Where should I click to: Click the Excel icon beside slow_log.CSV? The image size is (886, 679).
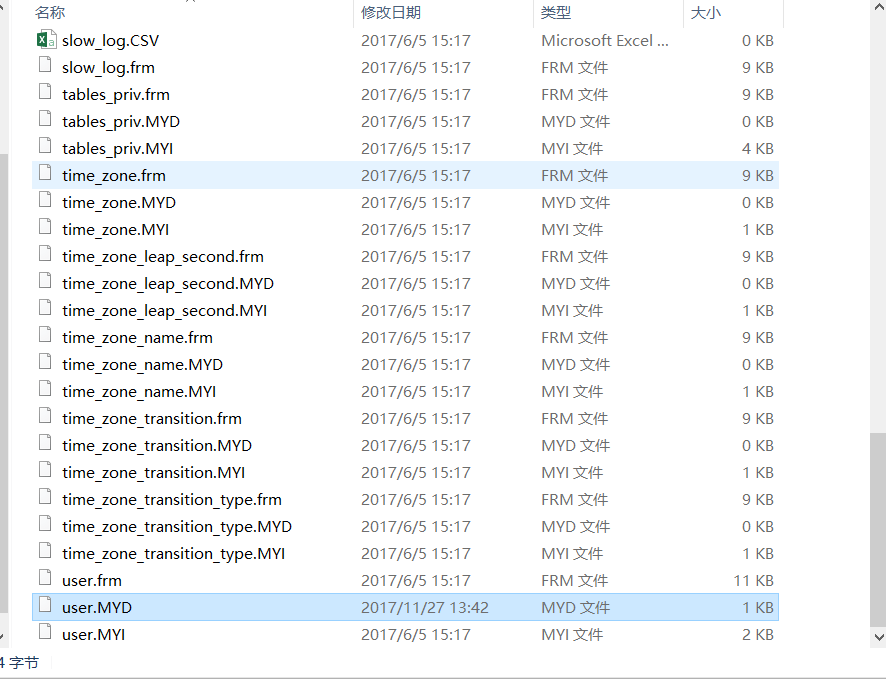(44, 40)
